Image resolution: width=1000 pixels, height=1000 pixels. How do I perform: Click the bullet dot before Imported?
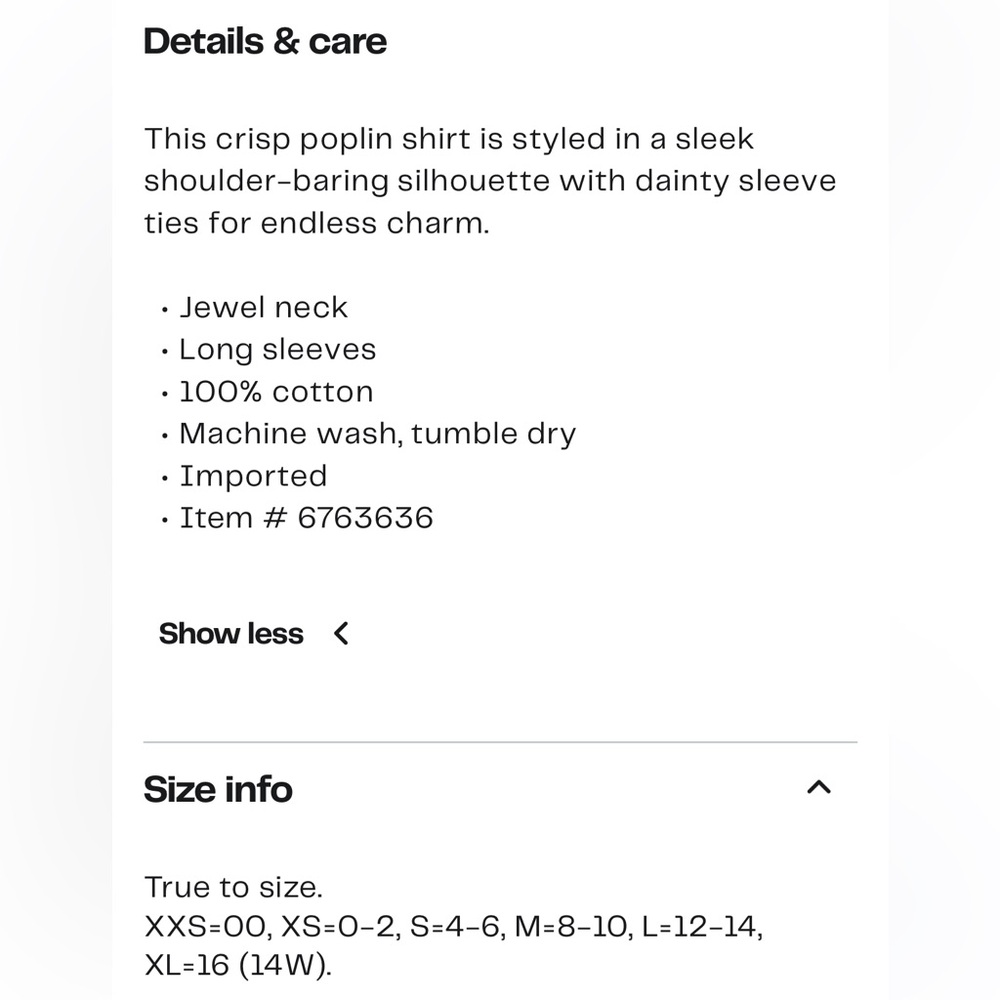coord(165,478)
